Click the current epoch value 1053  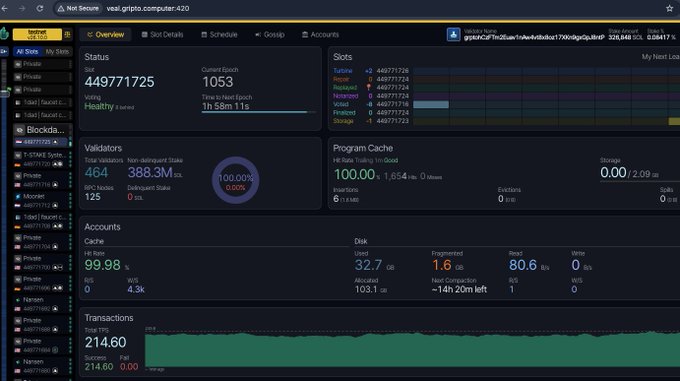point(218,82)
